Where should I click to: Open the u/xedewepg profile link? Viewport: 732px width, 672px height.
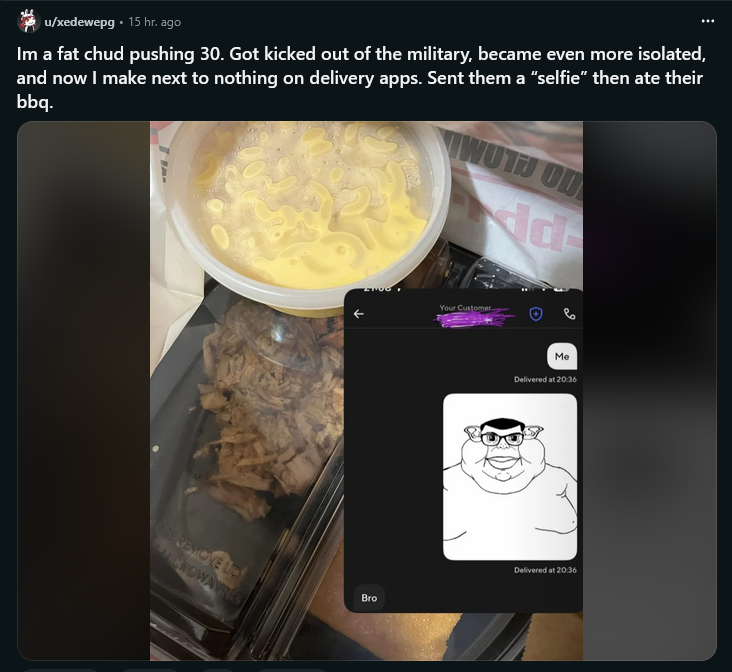pos(79,22)
